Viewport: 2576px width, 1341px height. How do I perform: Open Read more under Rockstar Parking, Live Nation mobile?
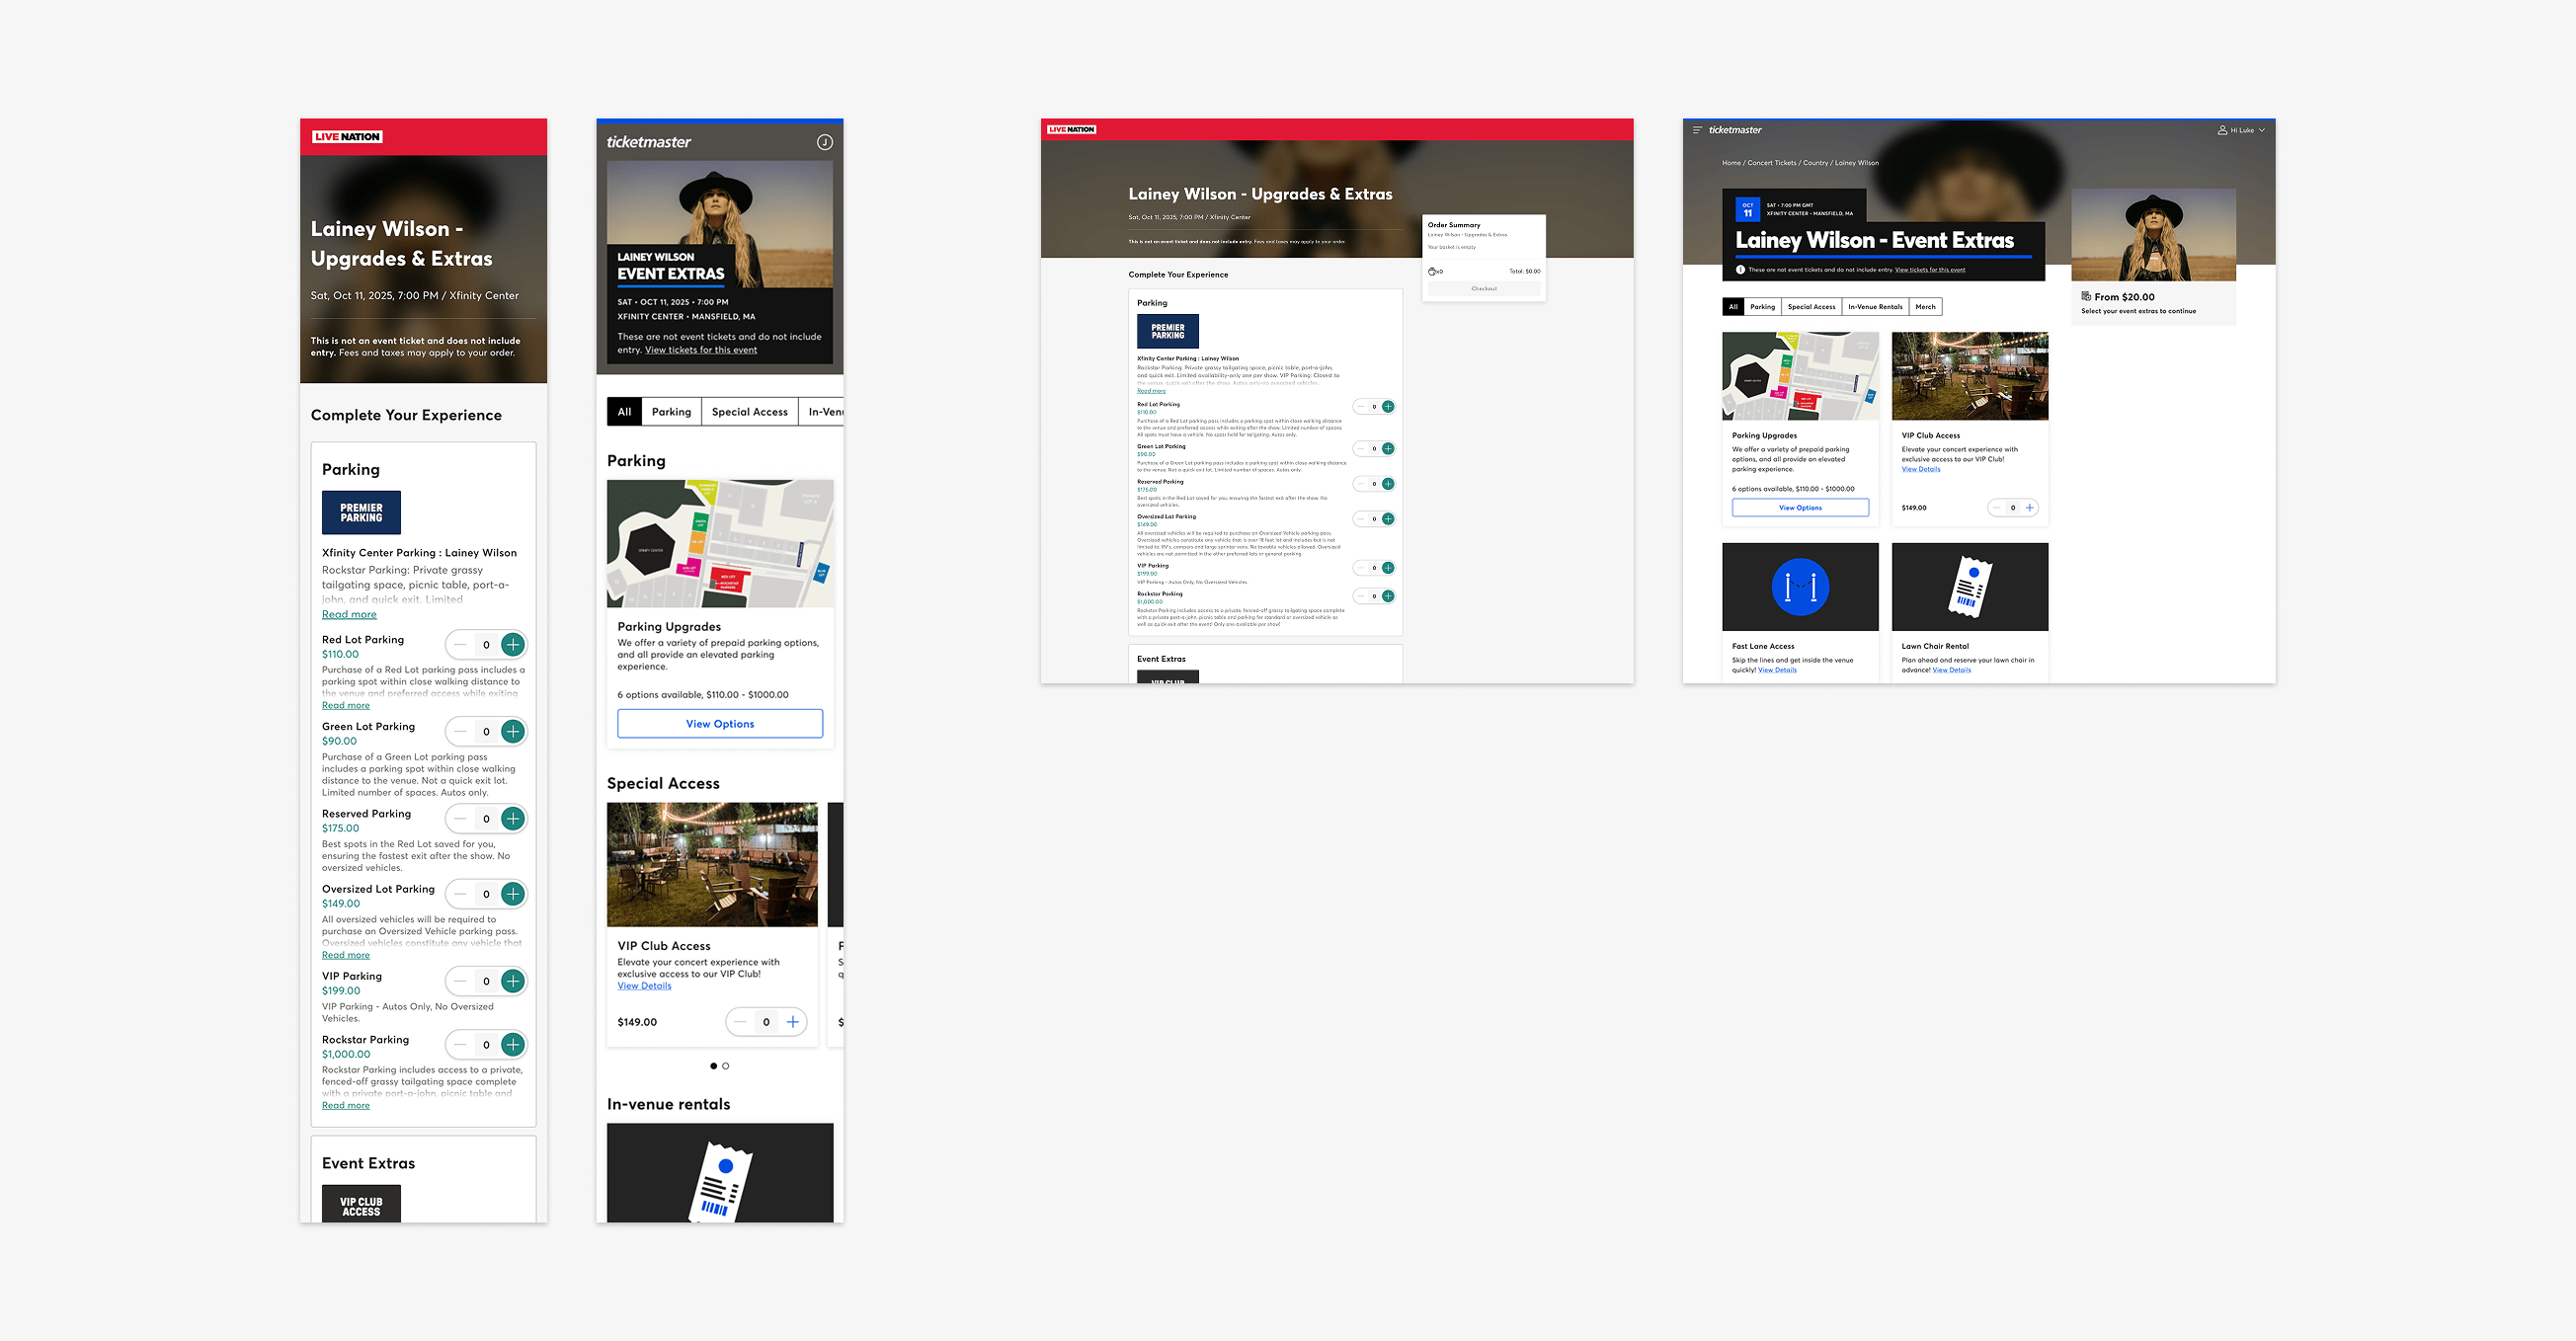[x=346, y=1105]
